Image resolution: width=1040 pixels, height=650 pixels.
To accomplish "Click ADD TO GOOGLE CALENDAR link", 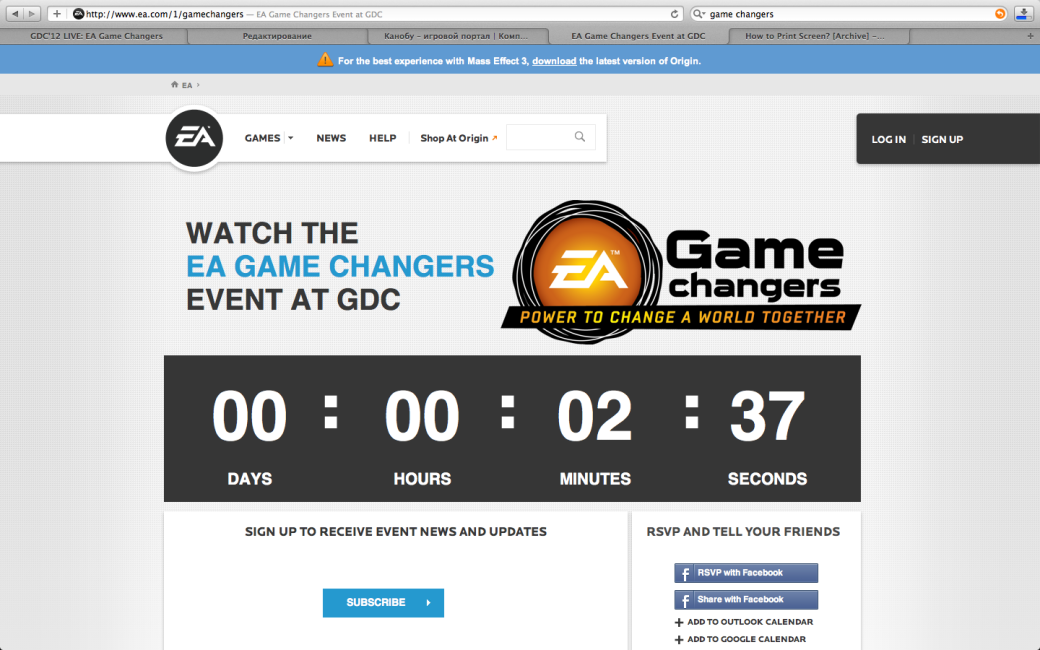I will point(746,639).
